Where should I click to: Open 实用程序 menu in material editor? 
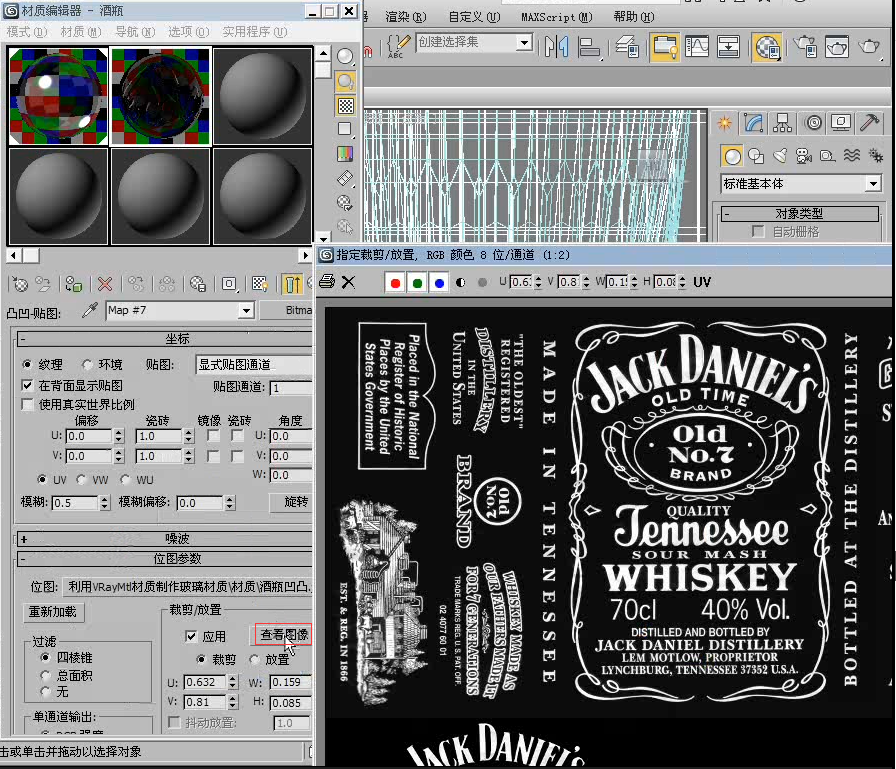pos(254,32)
